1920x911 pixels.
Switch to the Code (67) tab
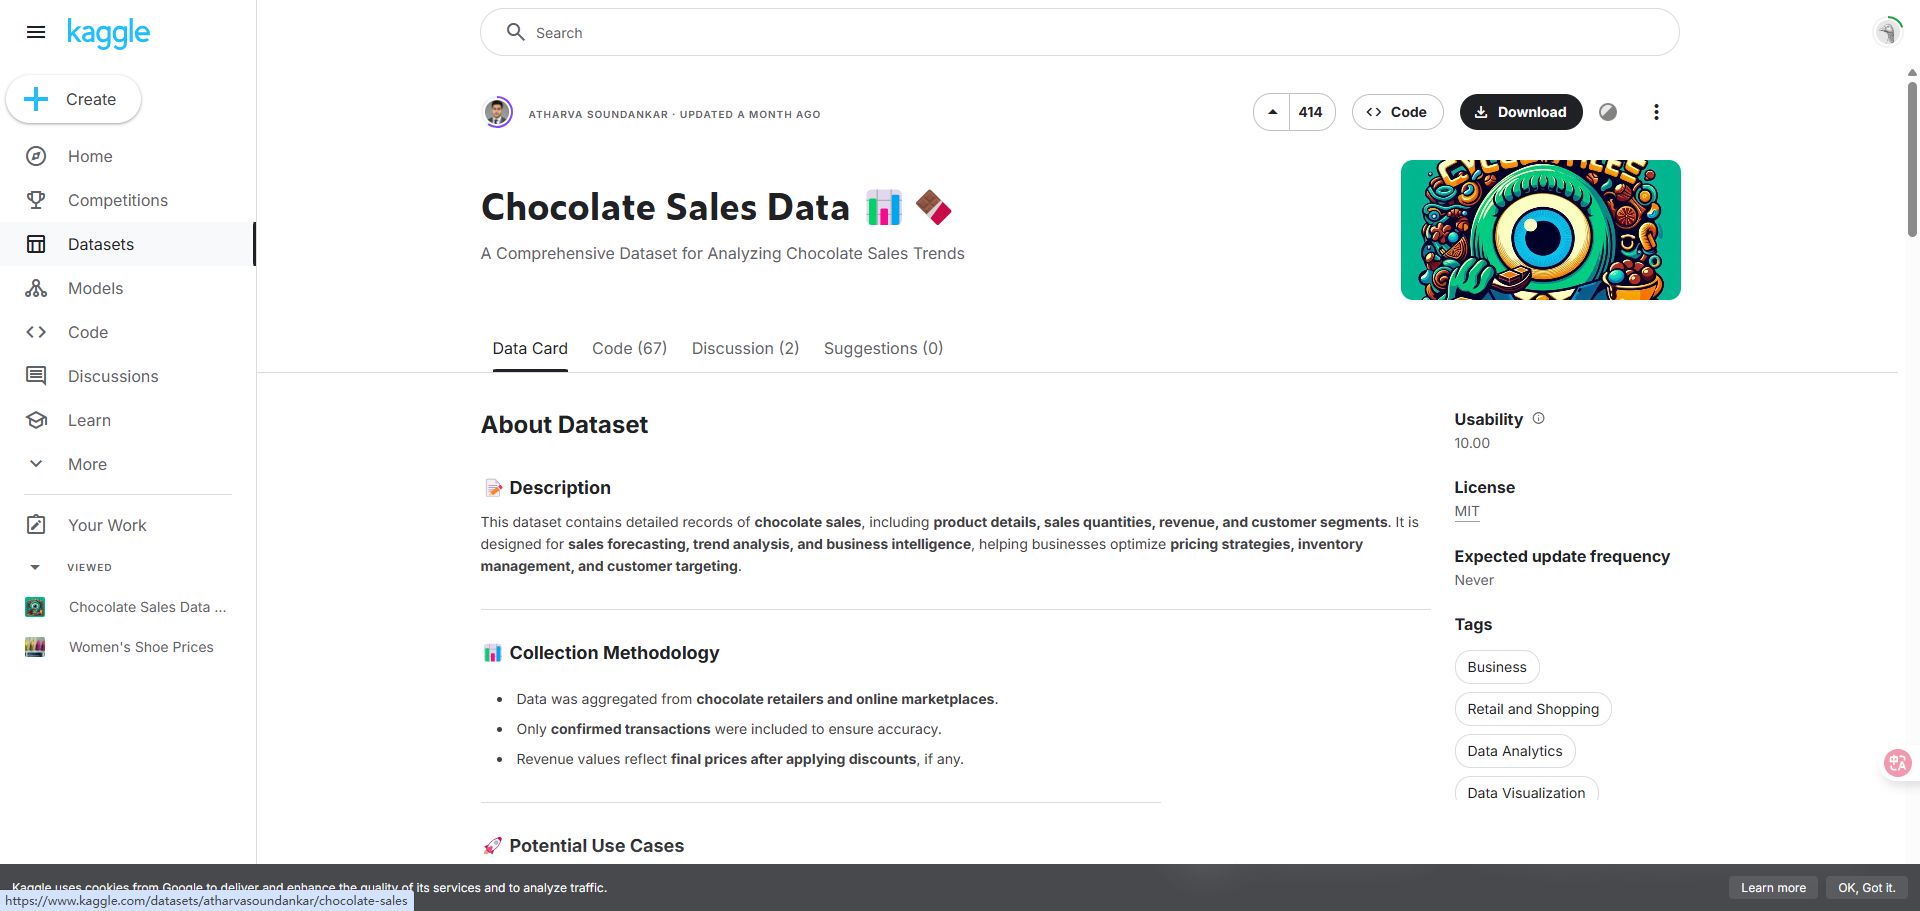pyautogui.click(x=629, y=348)
